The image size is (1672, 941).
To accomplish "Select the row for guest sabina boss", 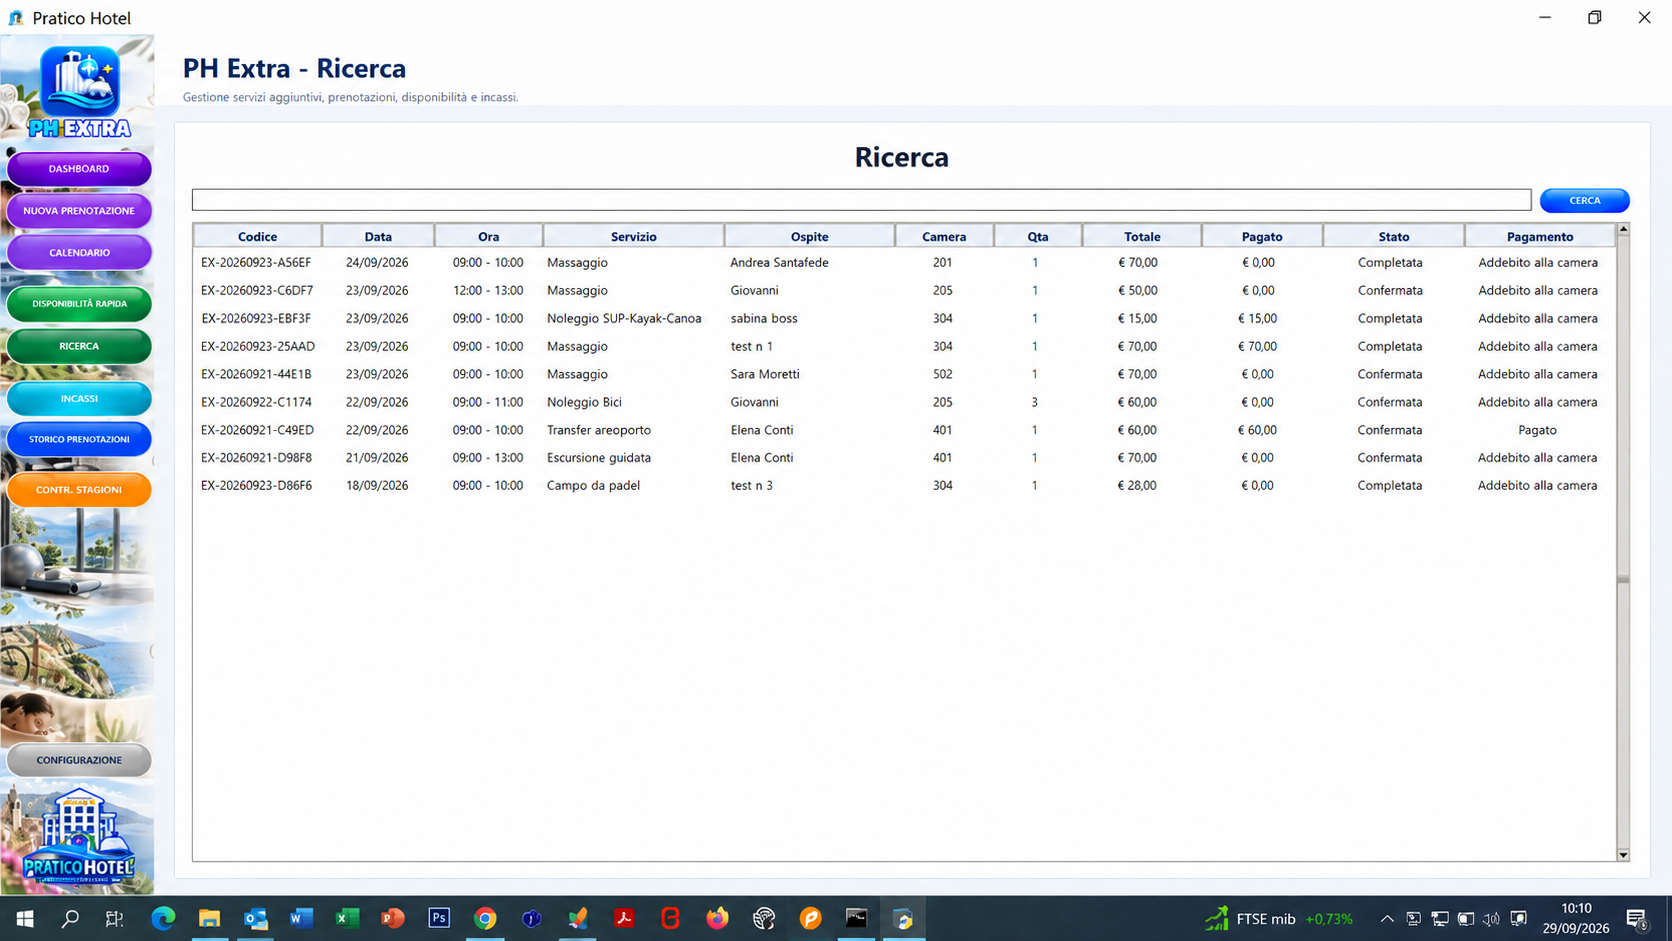I will coord(904,318).
